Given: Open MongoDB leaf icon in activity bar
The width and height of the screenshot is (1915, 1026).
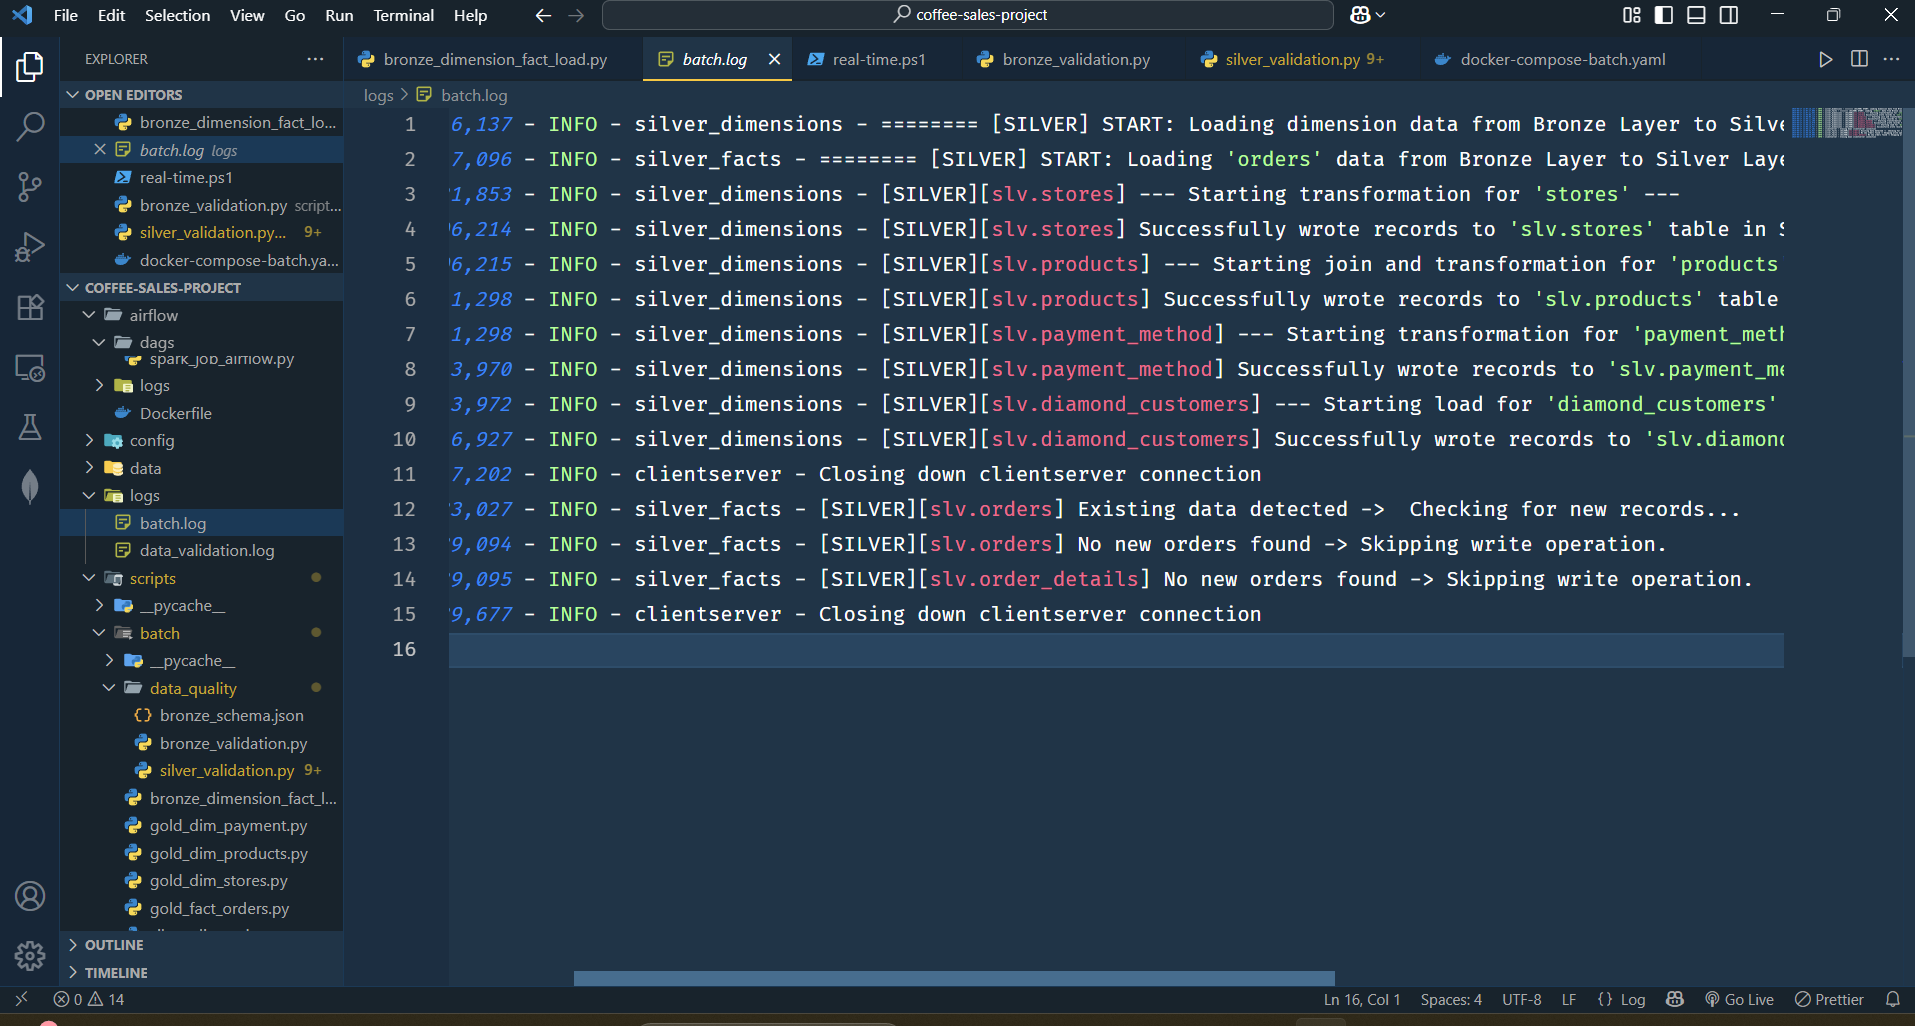Looking at the screenshot, I should pos(30,487).
